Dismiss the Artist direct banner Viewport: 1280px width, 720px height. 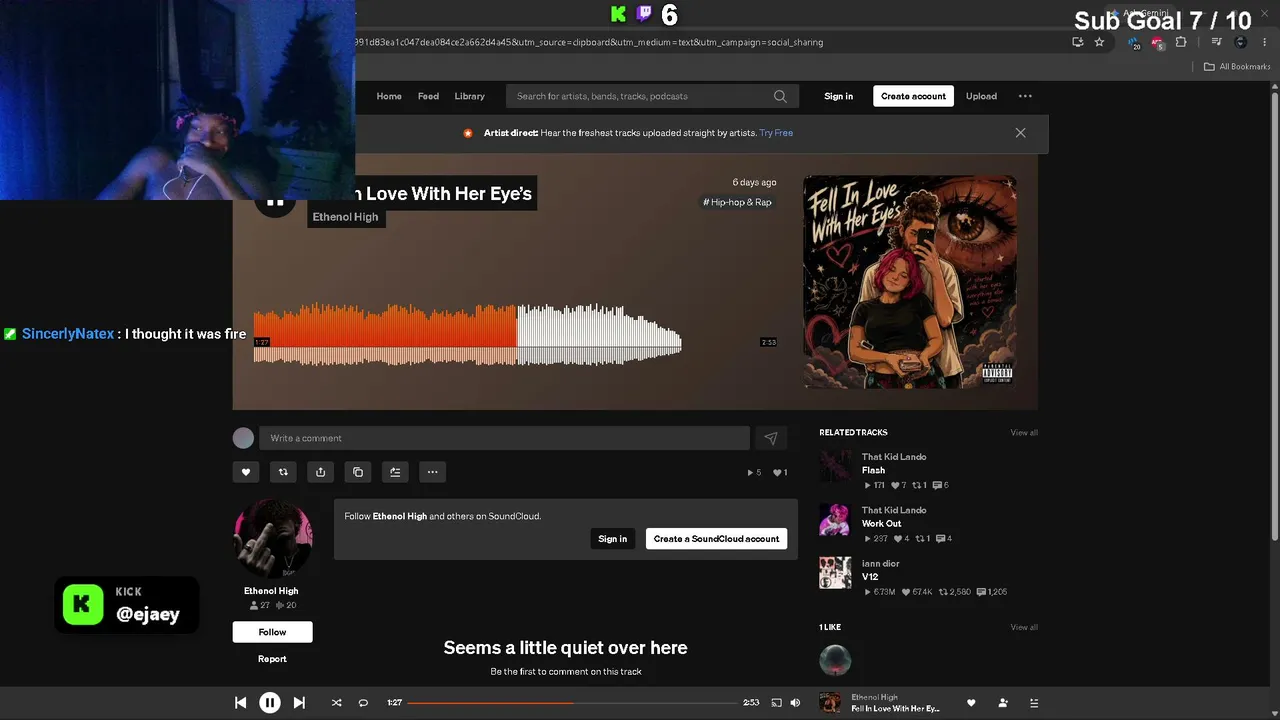point(1020,133)
